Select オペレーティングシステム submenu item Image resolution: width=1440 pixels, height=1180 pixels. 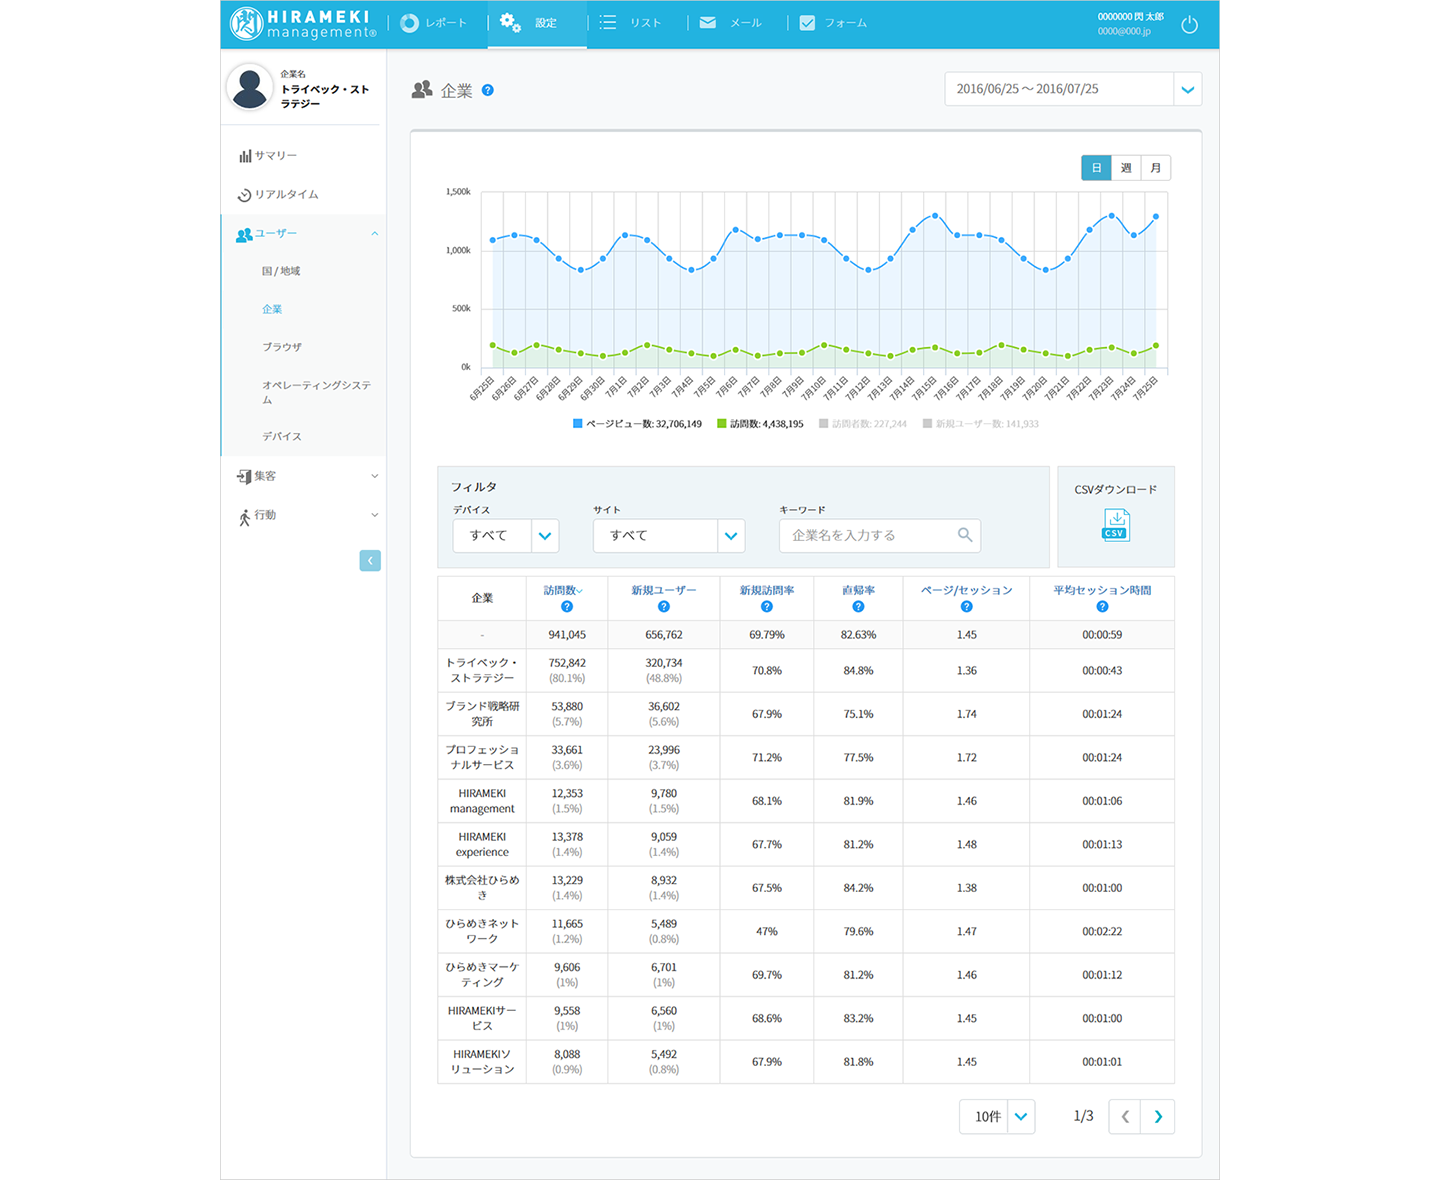coord(316,392)
